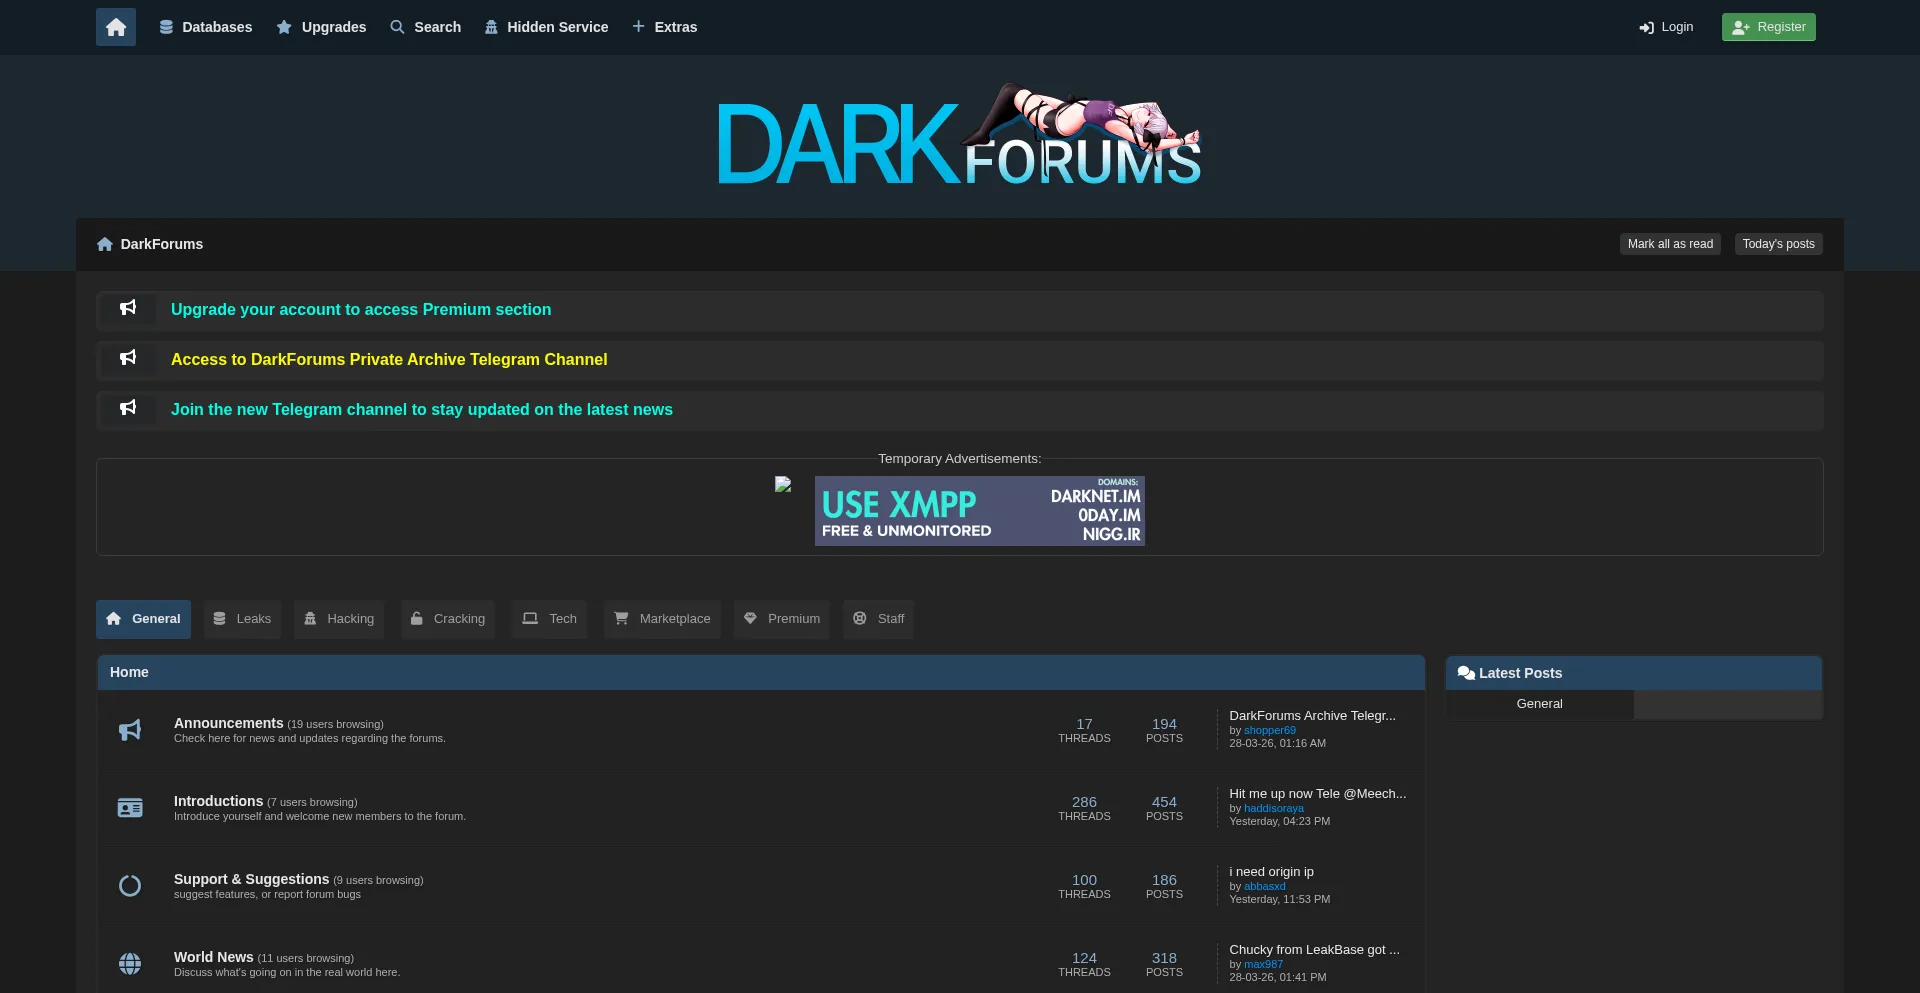Viewport: 1920px width, 993px height.
Task: Open user profile shopper69
Action: [x=1269, y=731]
